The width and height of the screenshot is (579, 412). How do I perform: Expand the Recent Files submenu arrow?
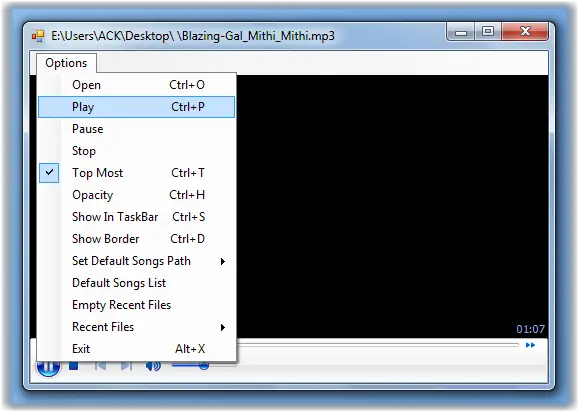tap(223, 327)
